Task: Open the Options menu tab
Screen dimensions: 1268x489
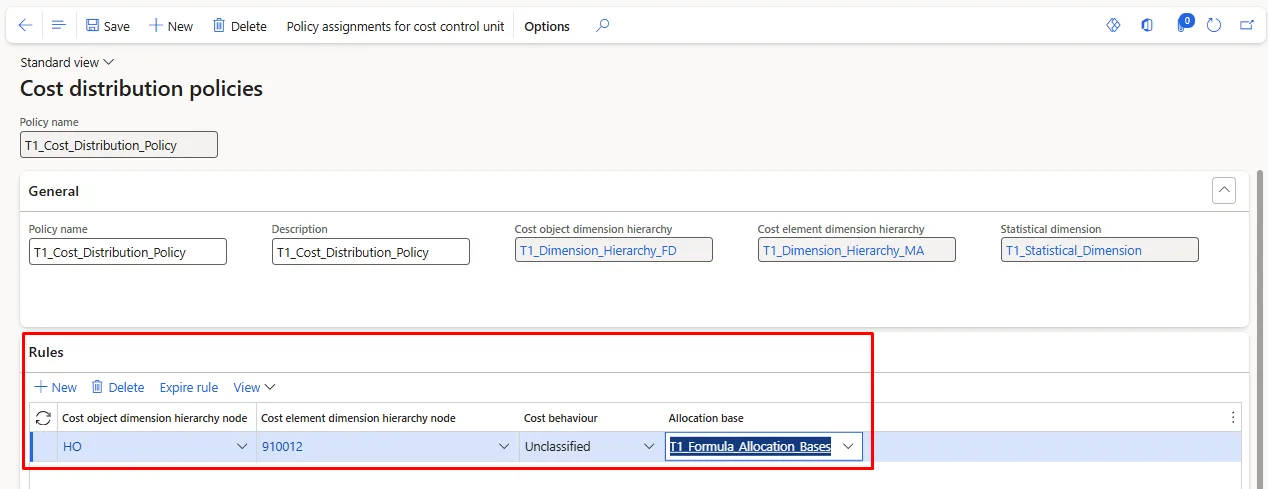Action: tap(547, 26)
